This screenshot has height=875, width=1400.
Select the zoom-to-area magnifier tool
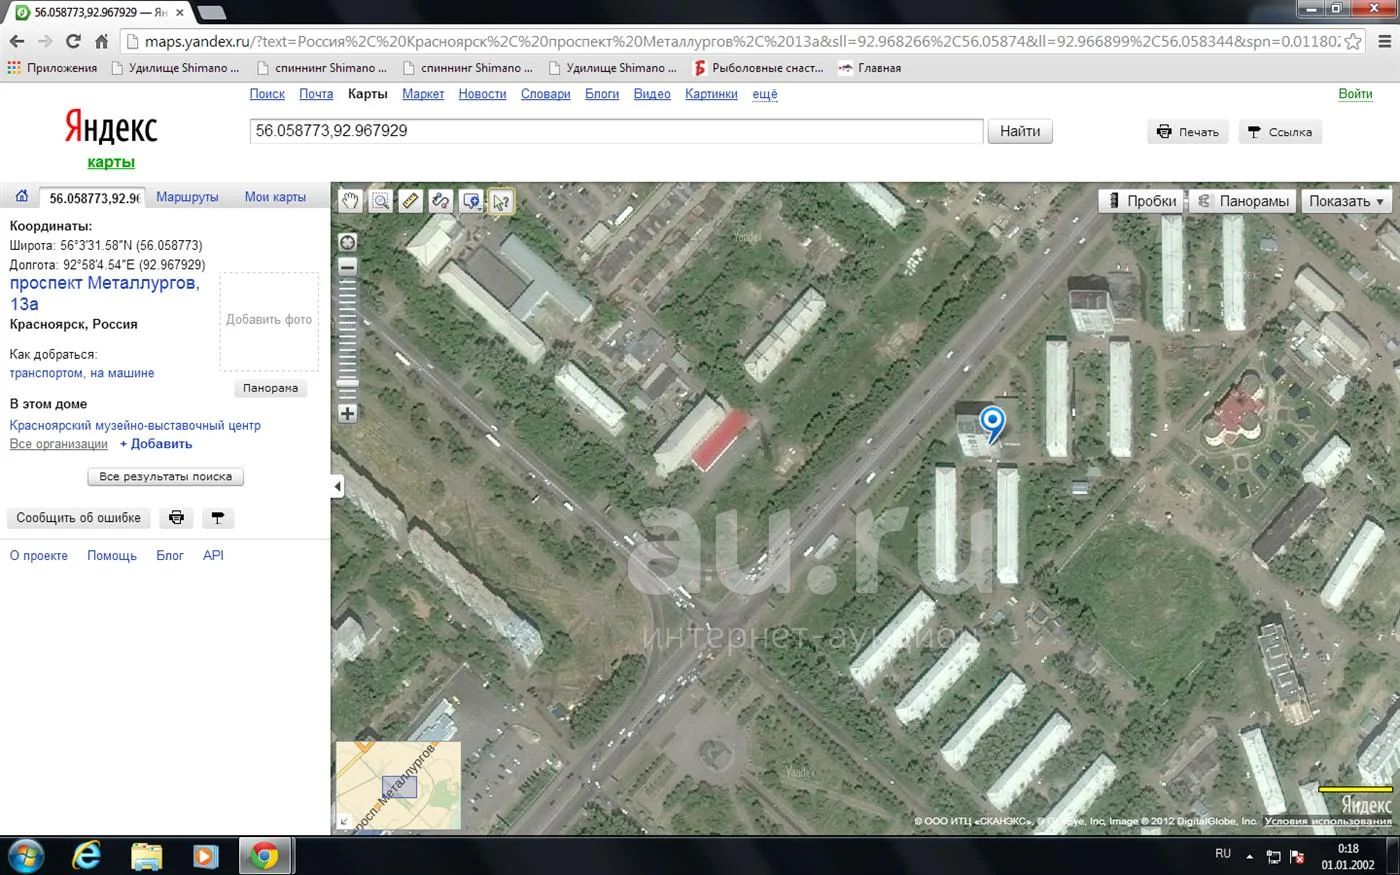(x=381, y=201)
